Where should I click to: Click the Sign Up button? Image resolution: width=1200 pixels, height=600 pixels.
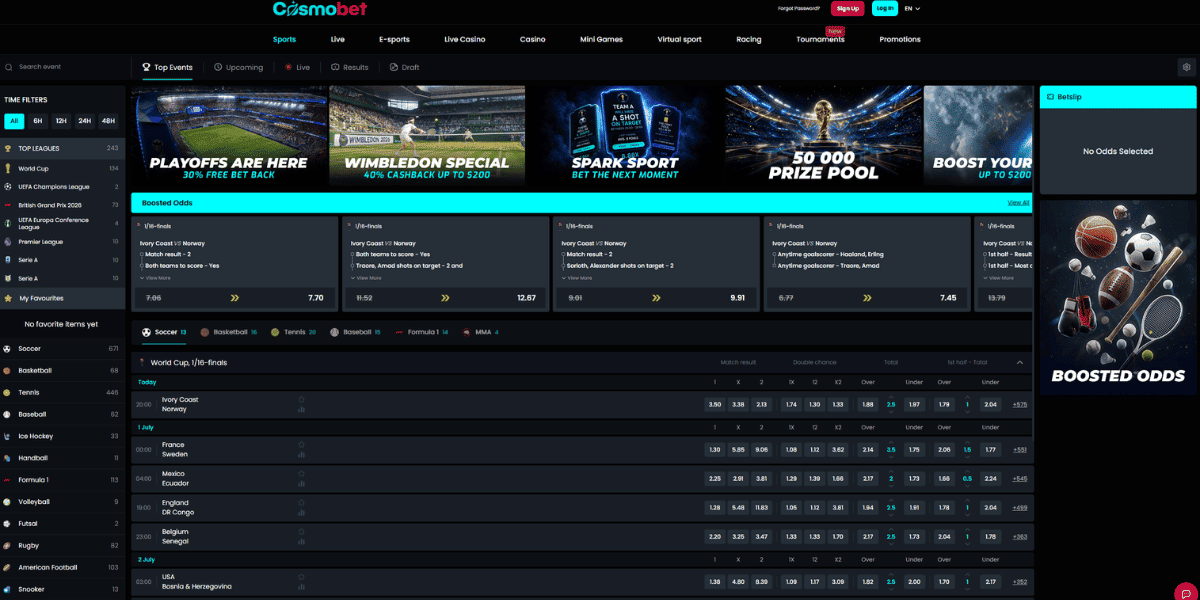click(847, 8)
